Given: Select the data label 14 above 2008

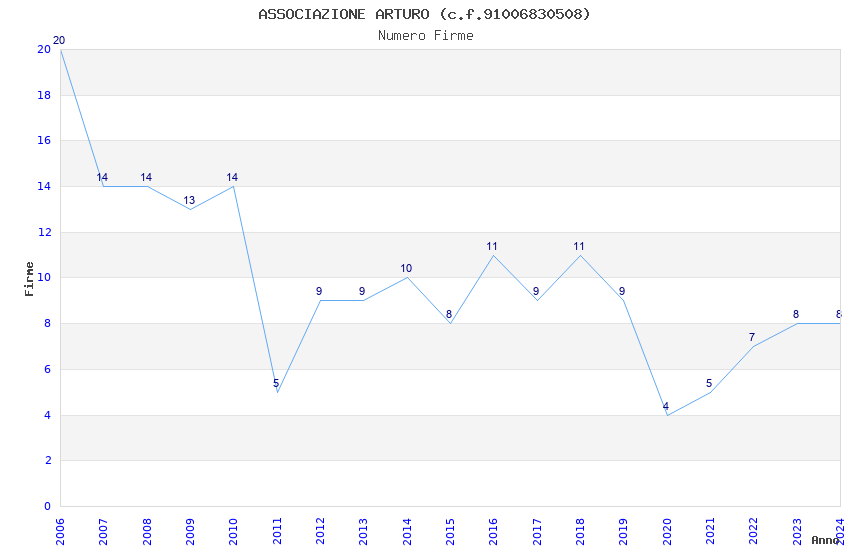Looking at the screenshot, I should pyautogui.click(x=146, y=178).
